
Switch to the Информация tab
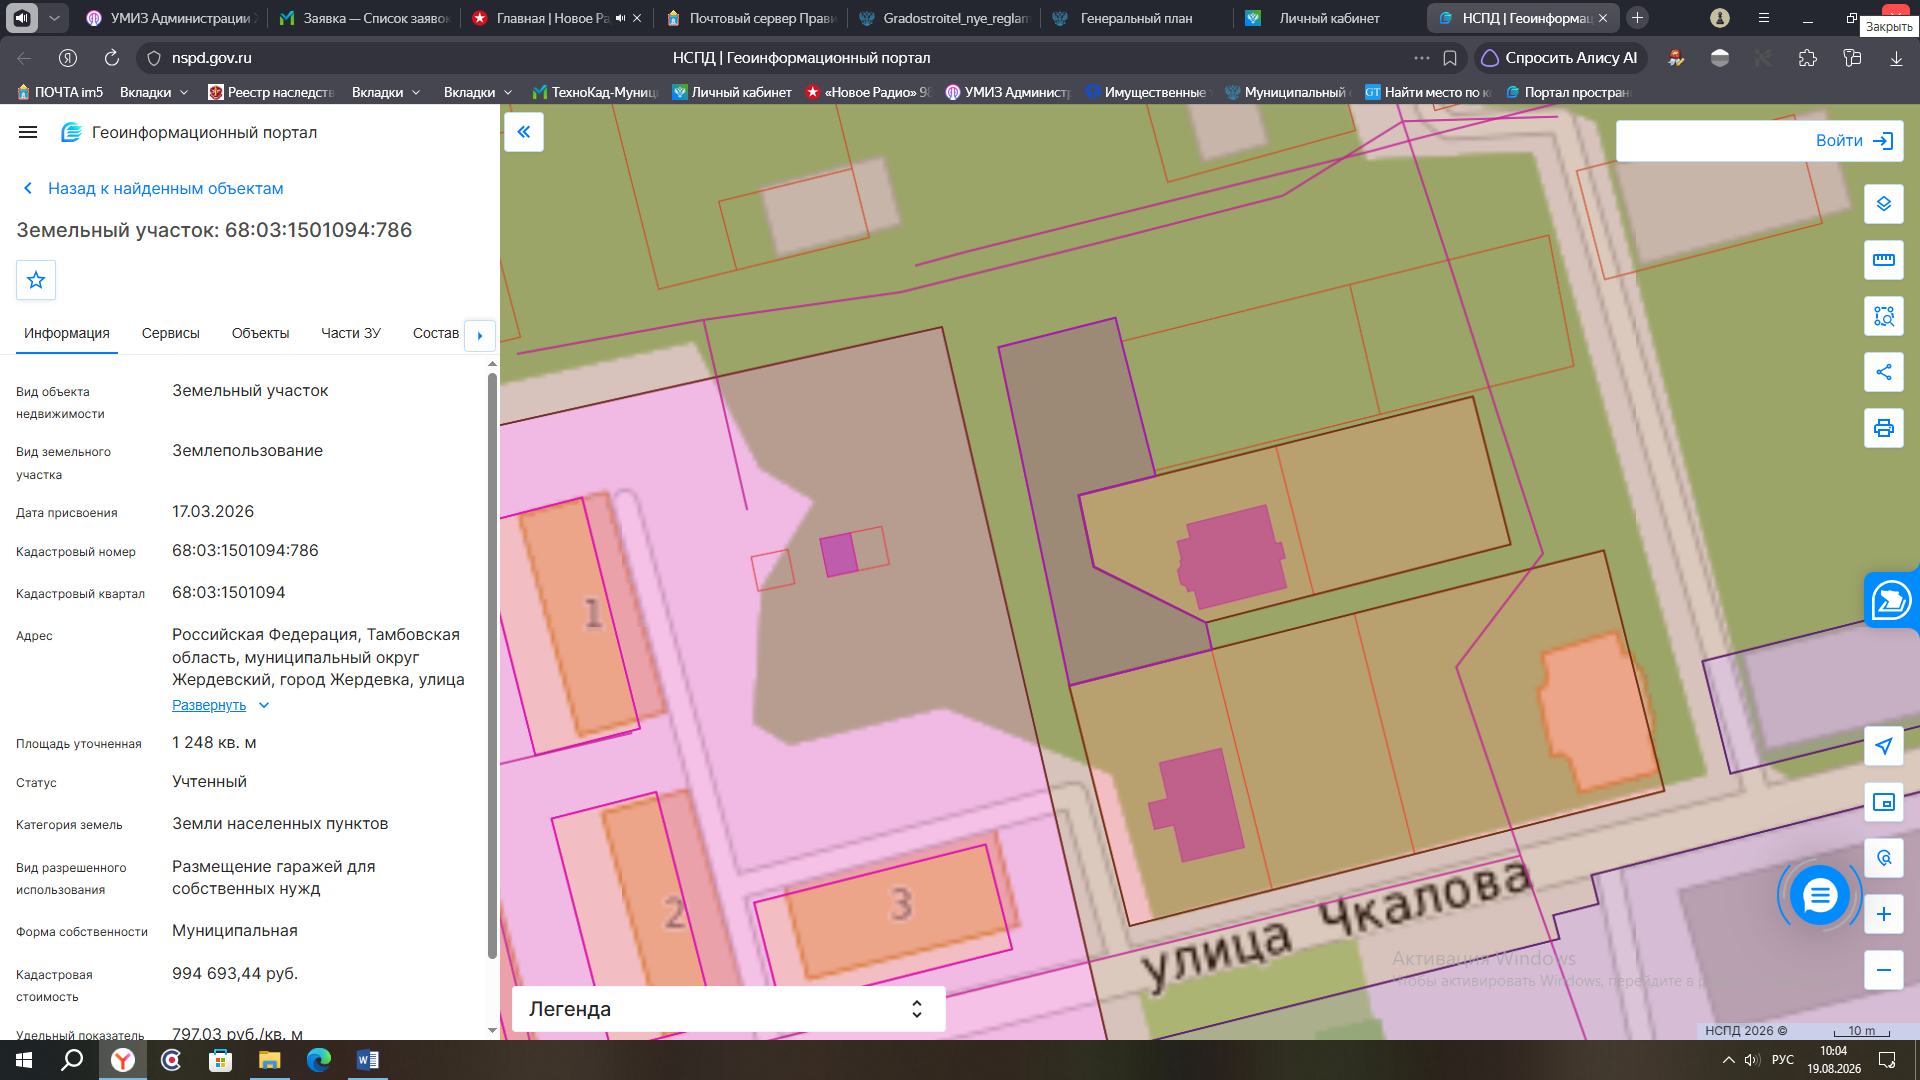(67, 333)
